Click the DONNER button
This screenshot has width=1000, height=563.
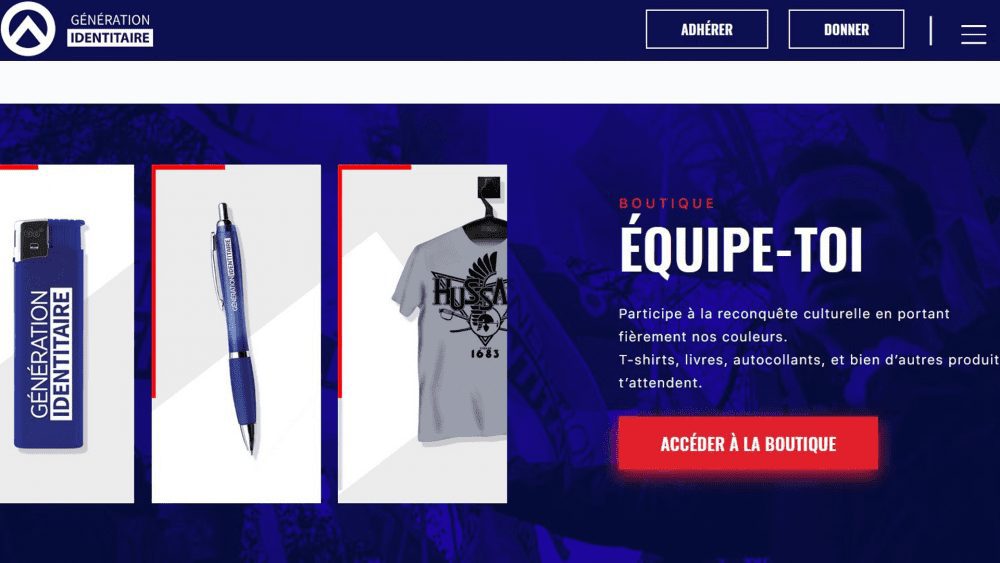point(846,29)
